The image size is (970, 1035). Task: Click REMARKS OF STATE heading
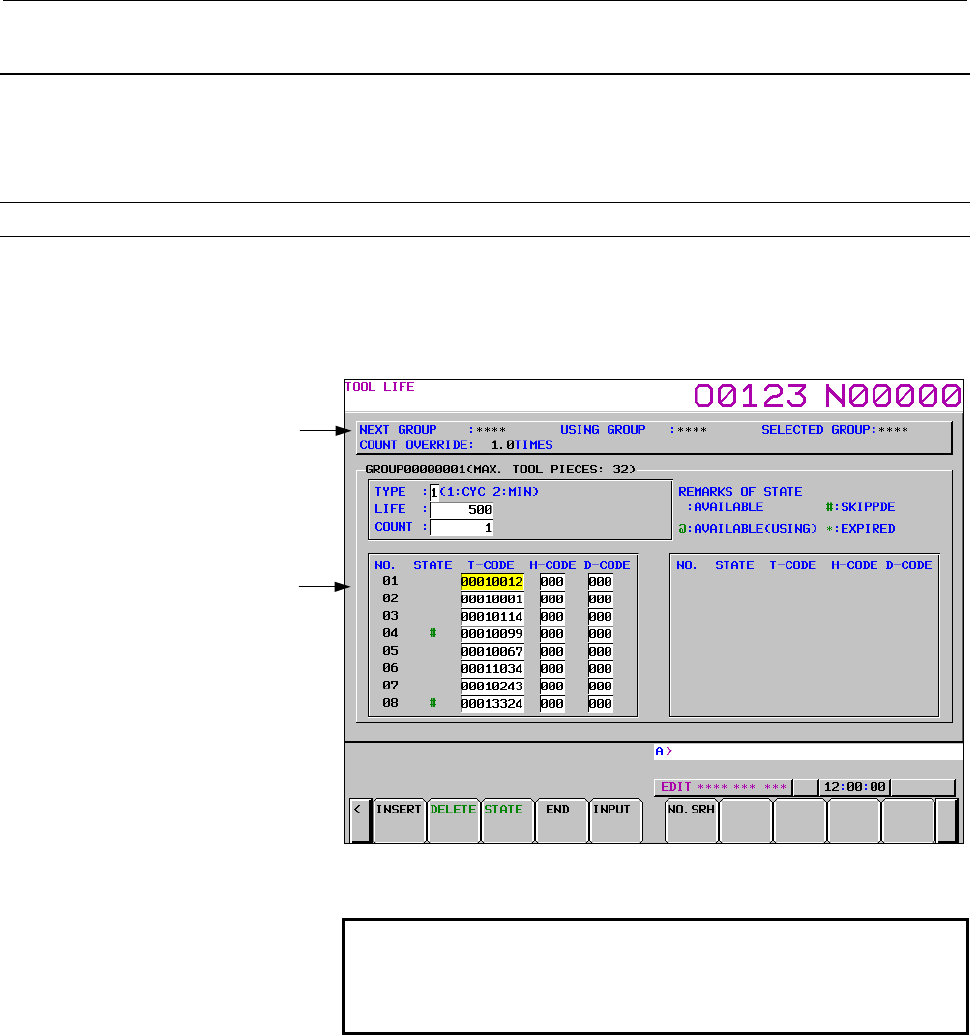click(x=740, y=492)
